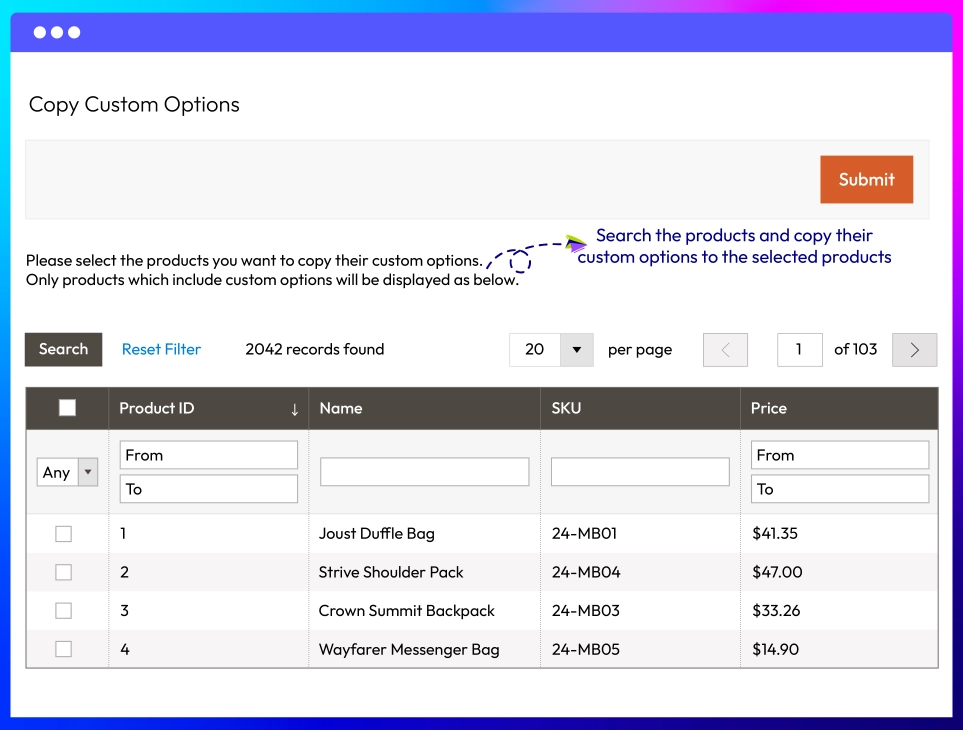The width and height of the screenshot is (963, 730).
Task: Sort by the Name column header
Action: coord(341,408)
